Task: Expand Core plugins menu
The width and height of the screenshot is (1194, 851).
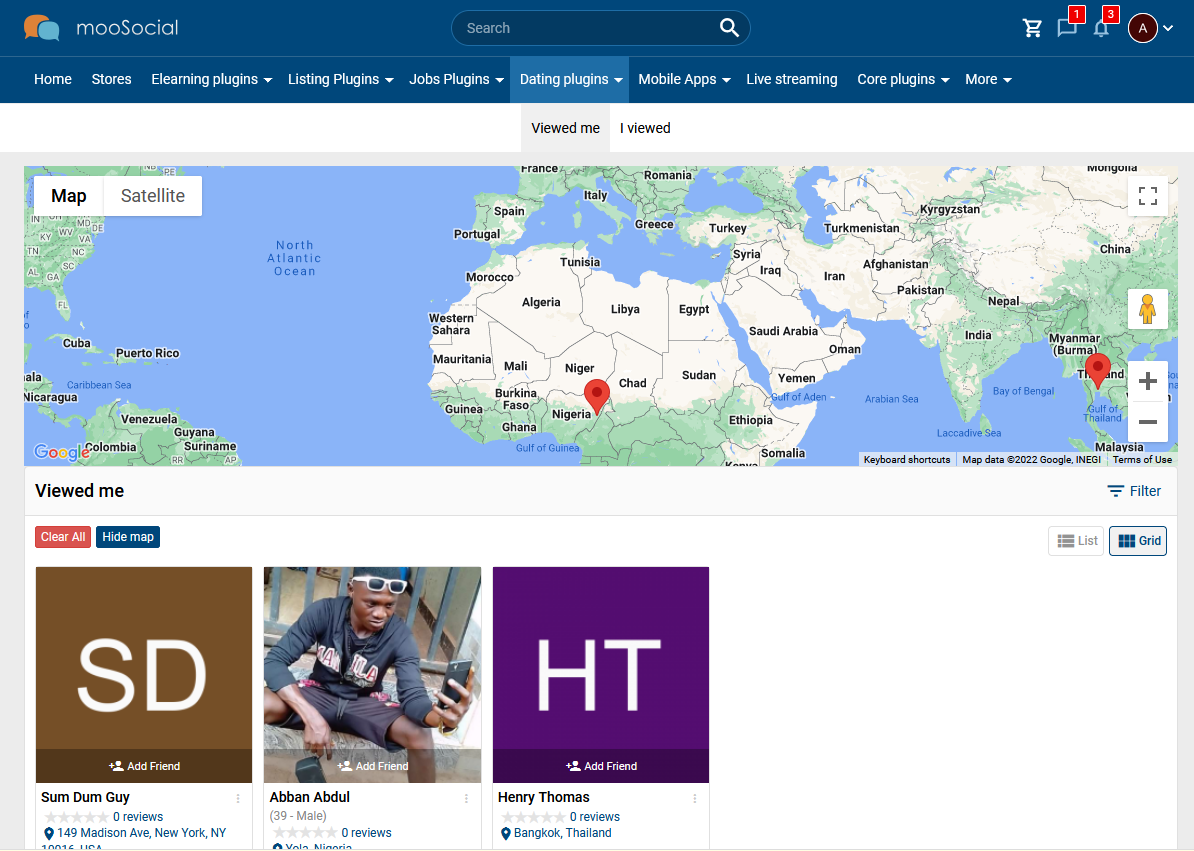Action: (x=903, y=79)
